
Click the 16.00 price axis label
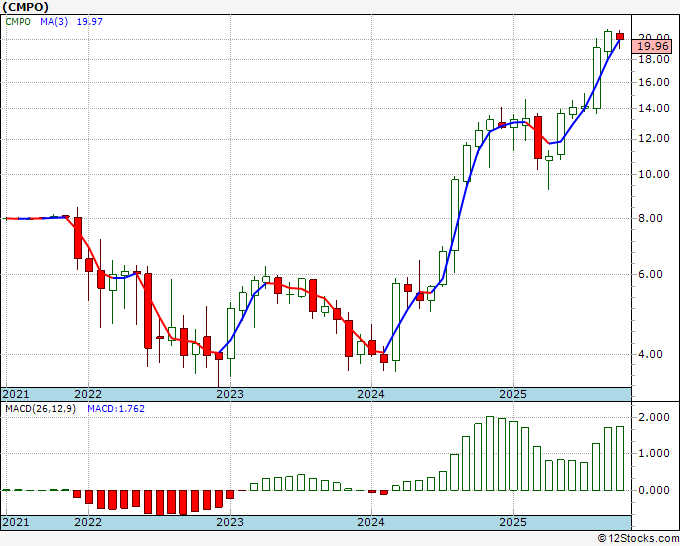click(x=654, y=82)
